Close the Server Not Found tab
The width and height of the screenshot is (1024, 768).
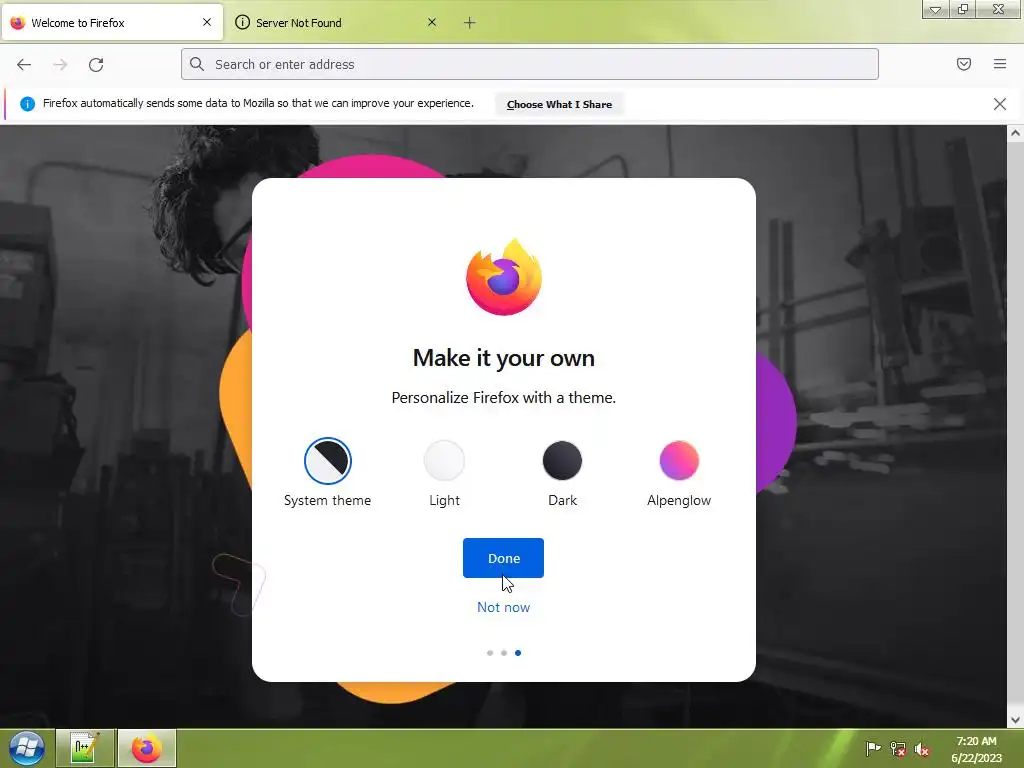tap(432, 22)
